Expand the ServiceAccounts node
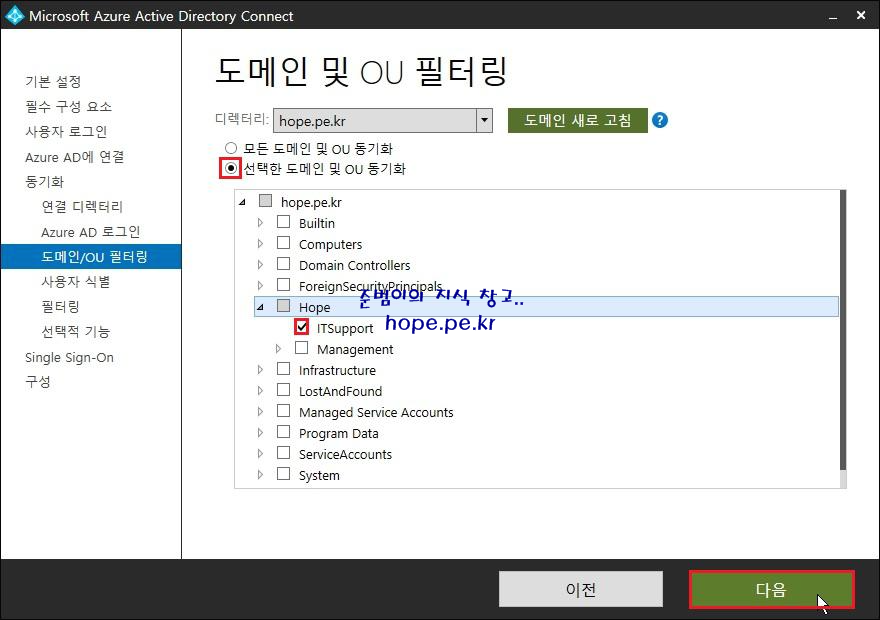This screenshot has height=620, width=880. point(260,453)
